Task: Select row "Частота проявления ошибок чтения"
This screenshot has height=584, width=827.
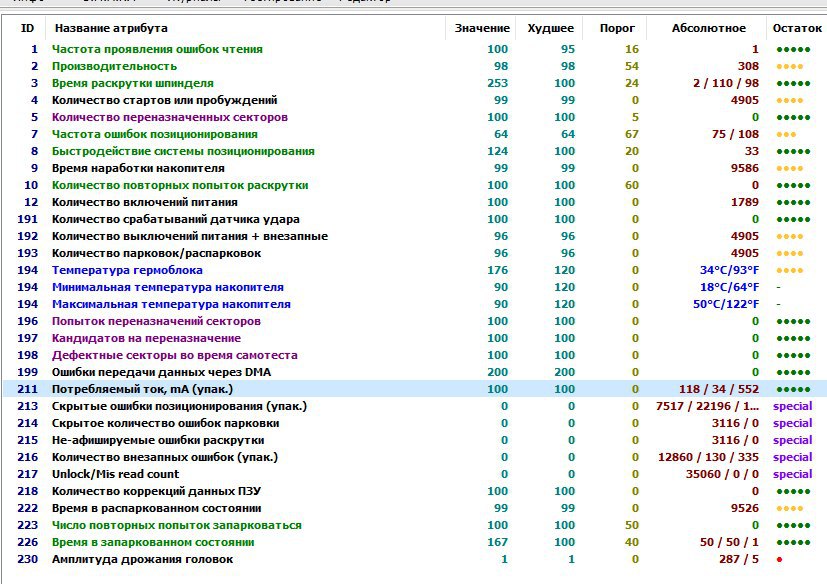Action: (415, 49)
